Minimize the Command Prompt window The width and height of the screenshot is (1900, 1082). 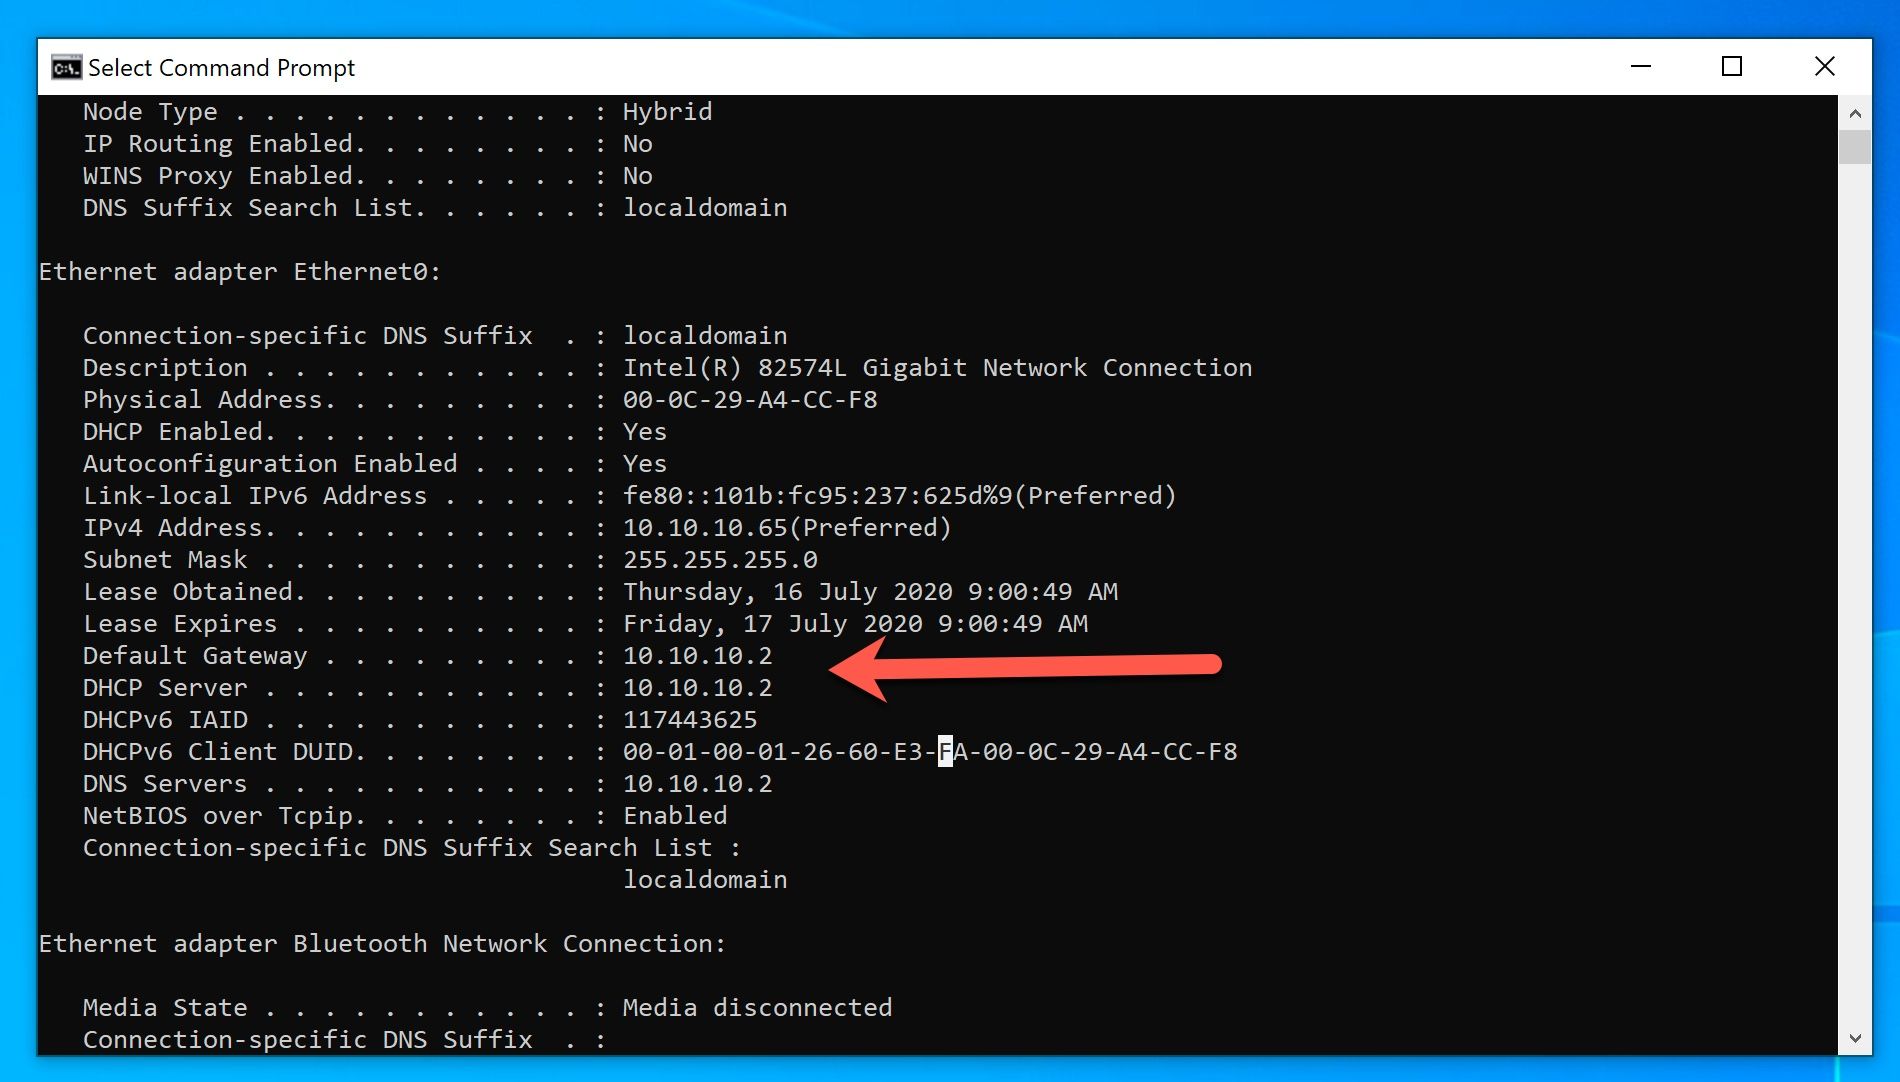click(x=1640, y=67)
